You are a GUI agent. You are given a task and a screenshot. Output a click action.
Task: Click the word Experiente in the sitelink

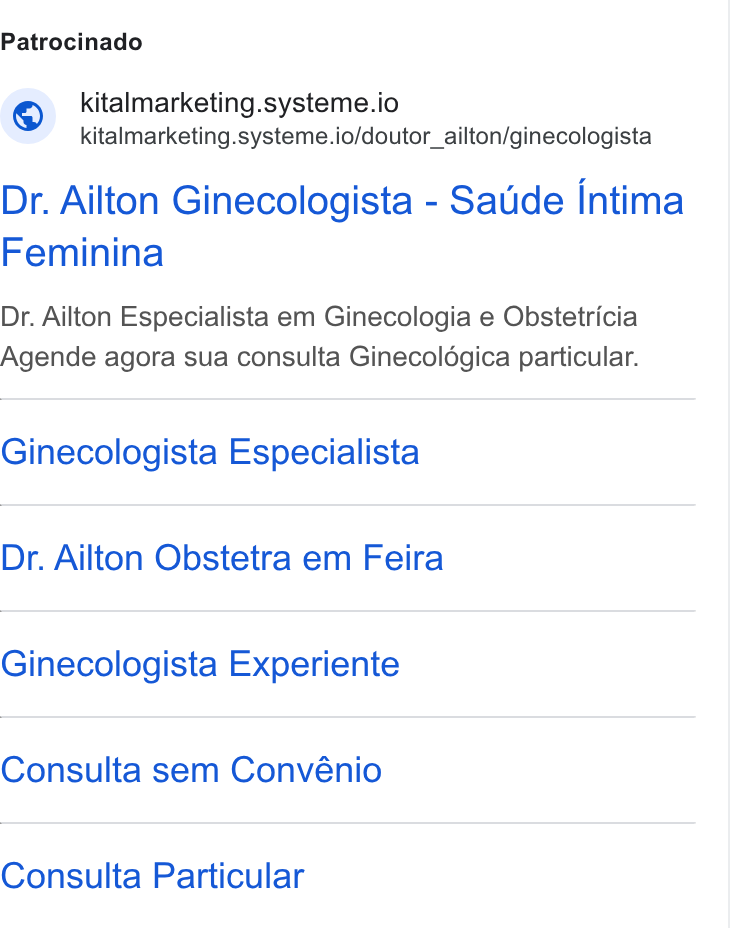(x=314, y=665)
